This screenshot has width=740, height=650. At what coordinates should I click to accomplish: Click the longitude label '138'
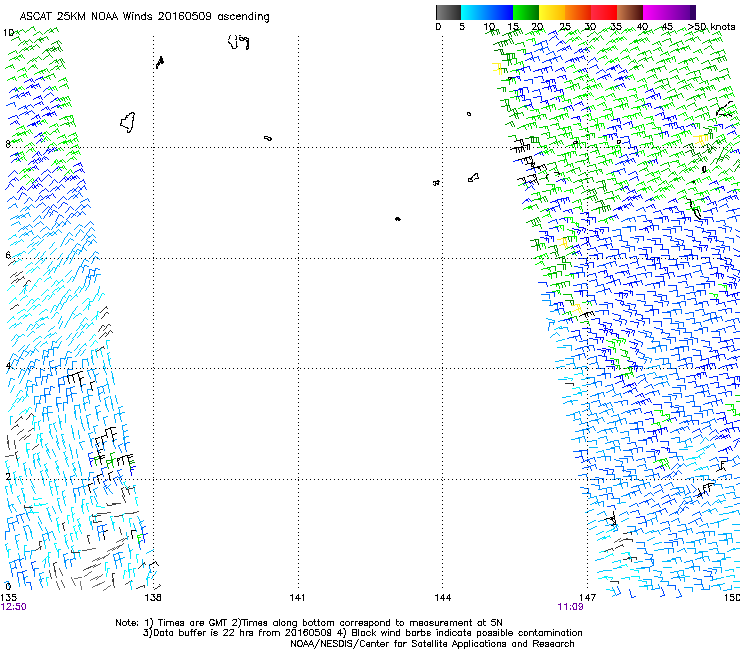point(153,598)
